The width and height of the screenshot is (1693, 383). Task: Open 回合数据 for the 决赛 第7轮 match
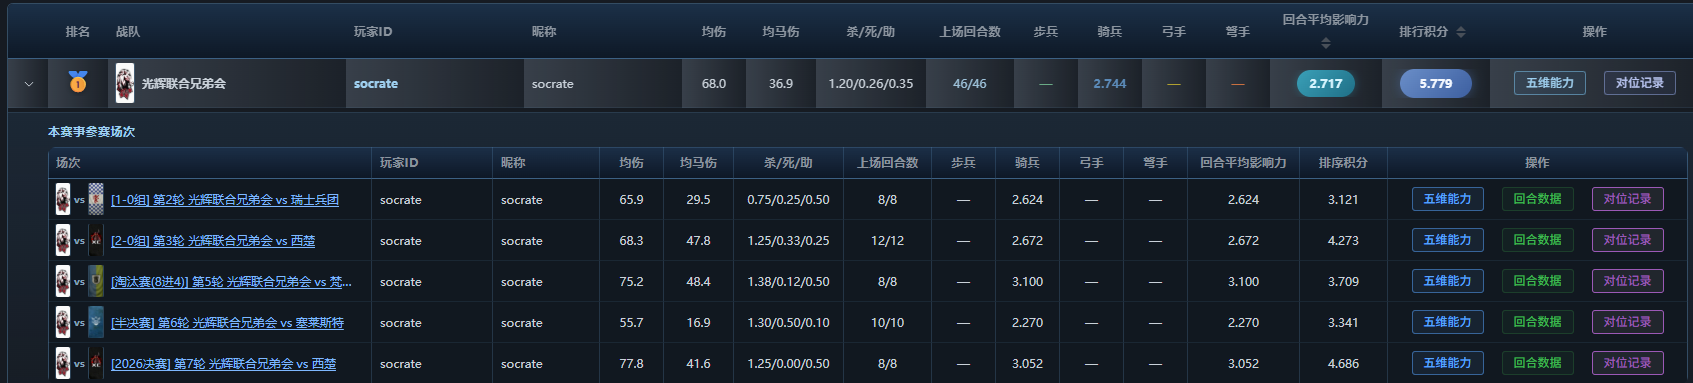click(x=1537, y=363)
